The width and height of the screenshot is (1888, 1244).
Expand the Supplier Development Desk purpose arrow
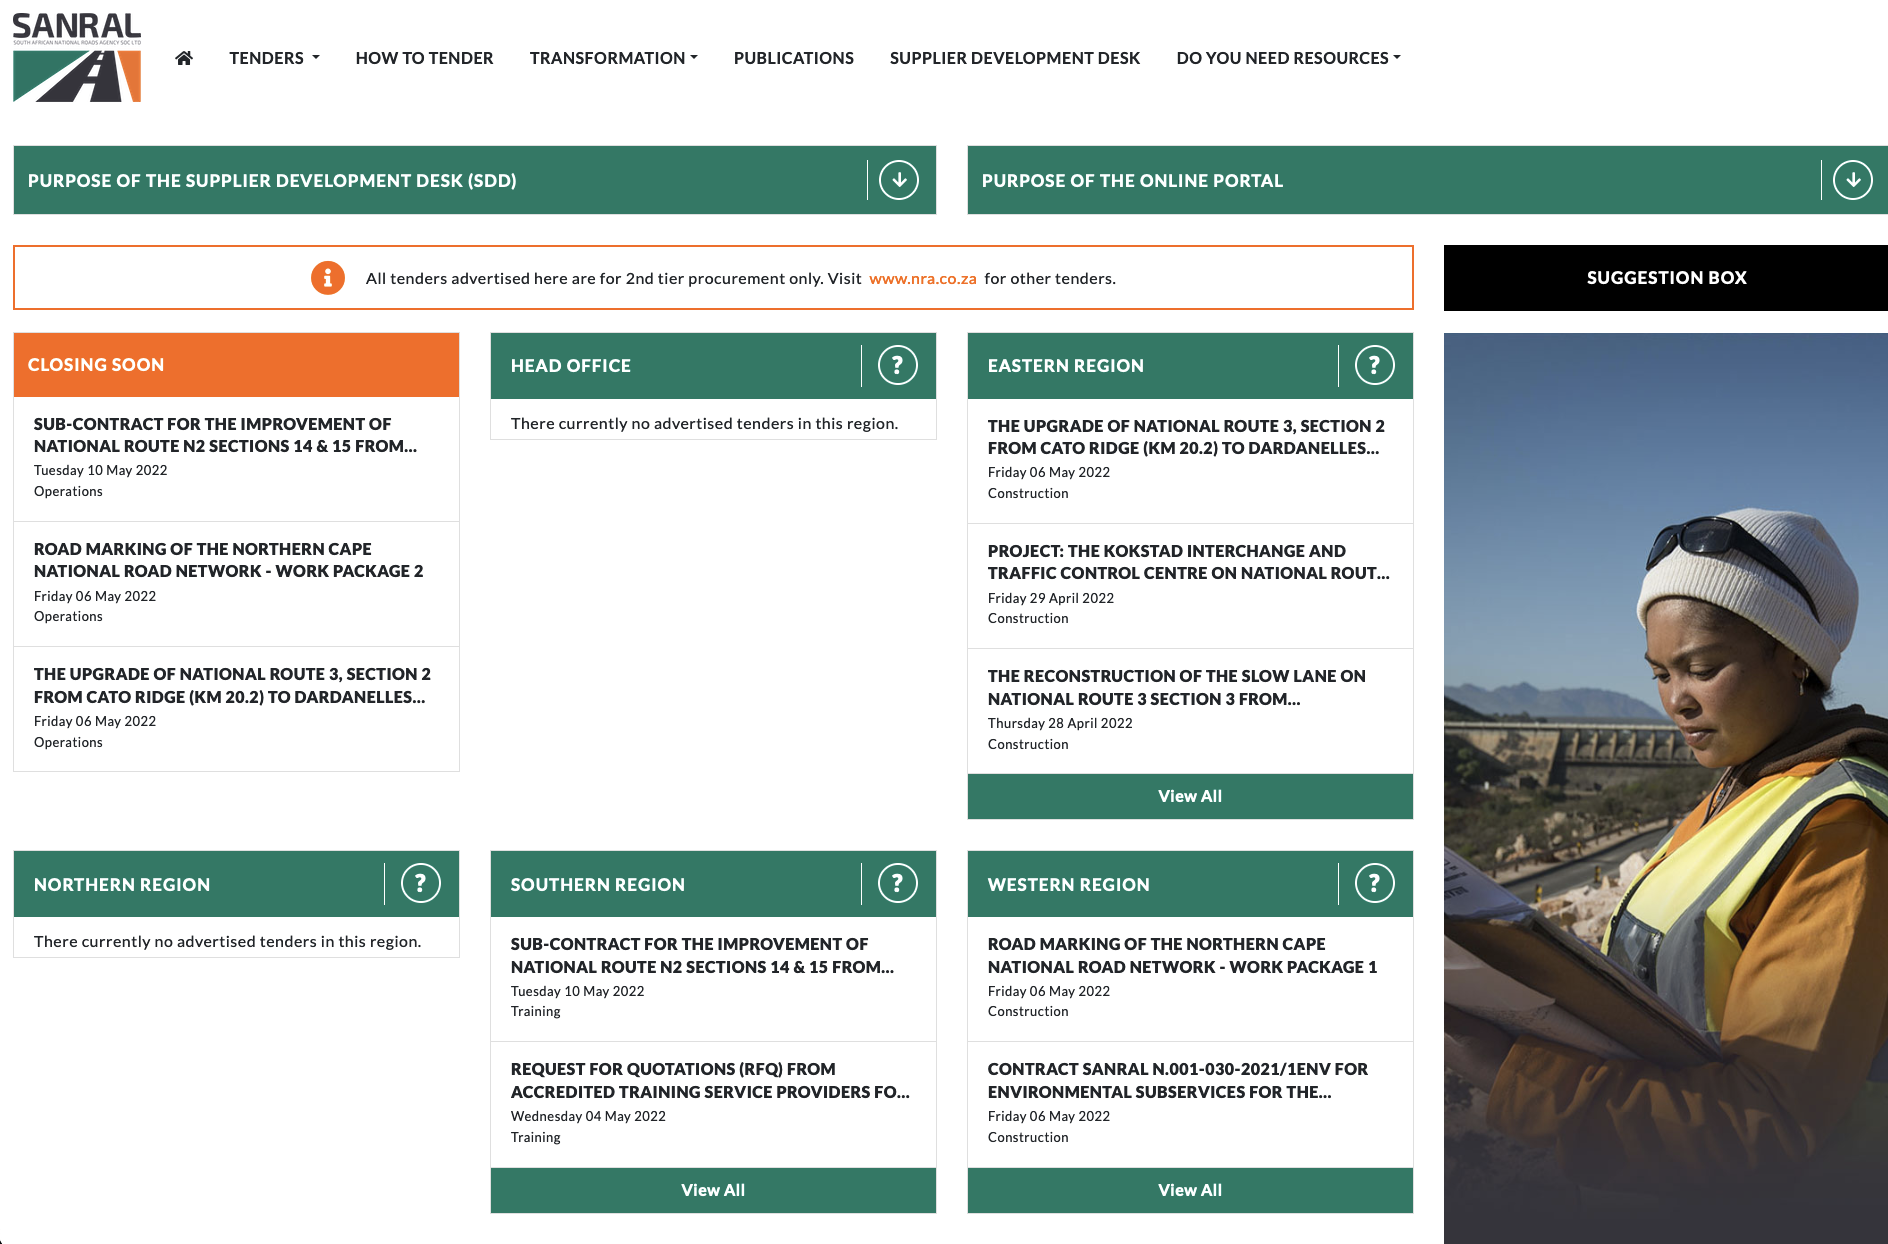(x=899, y=180)
